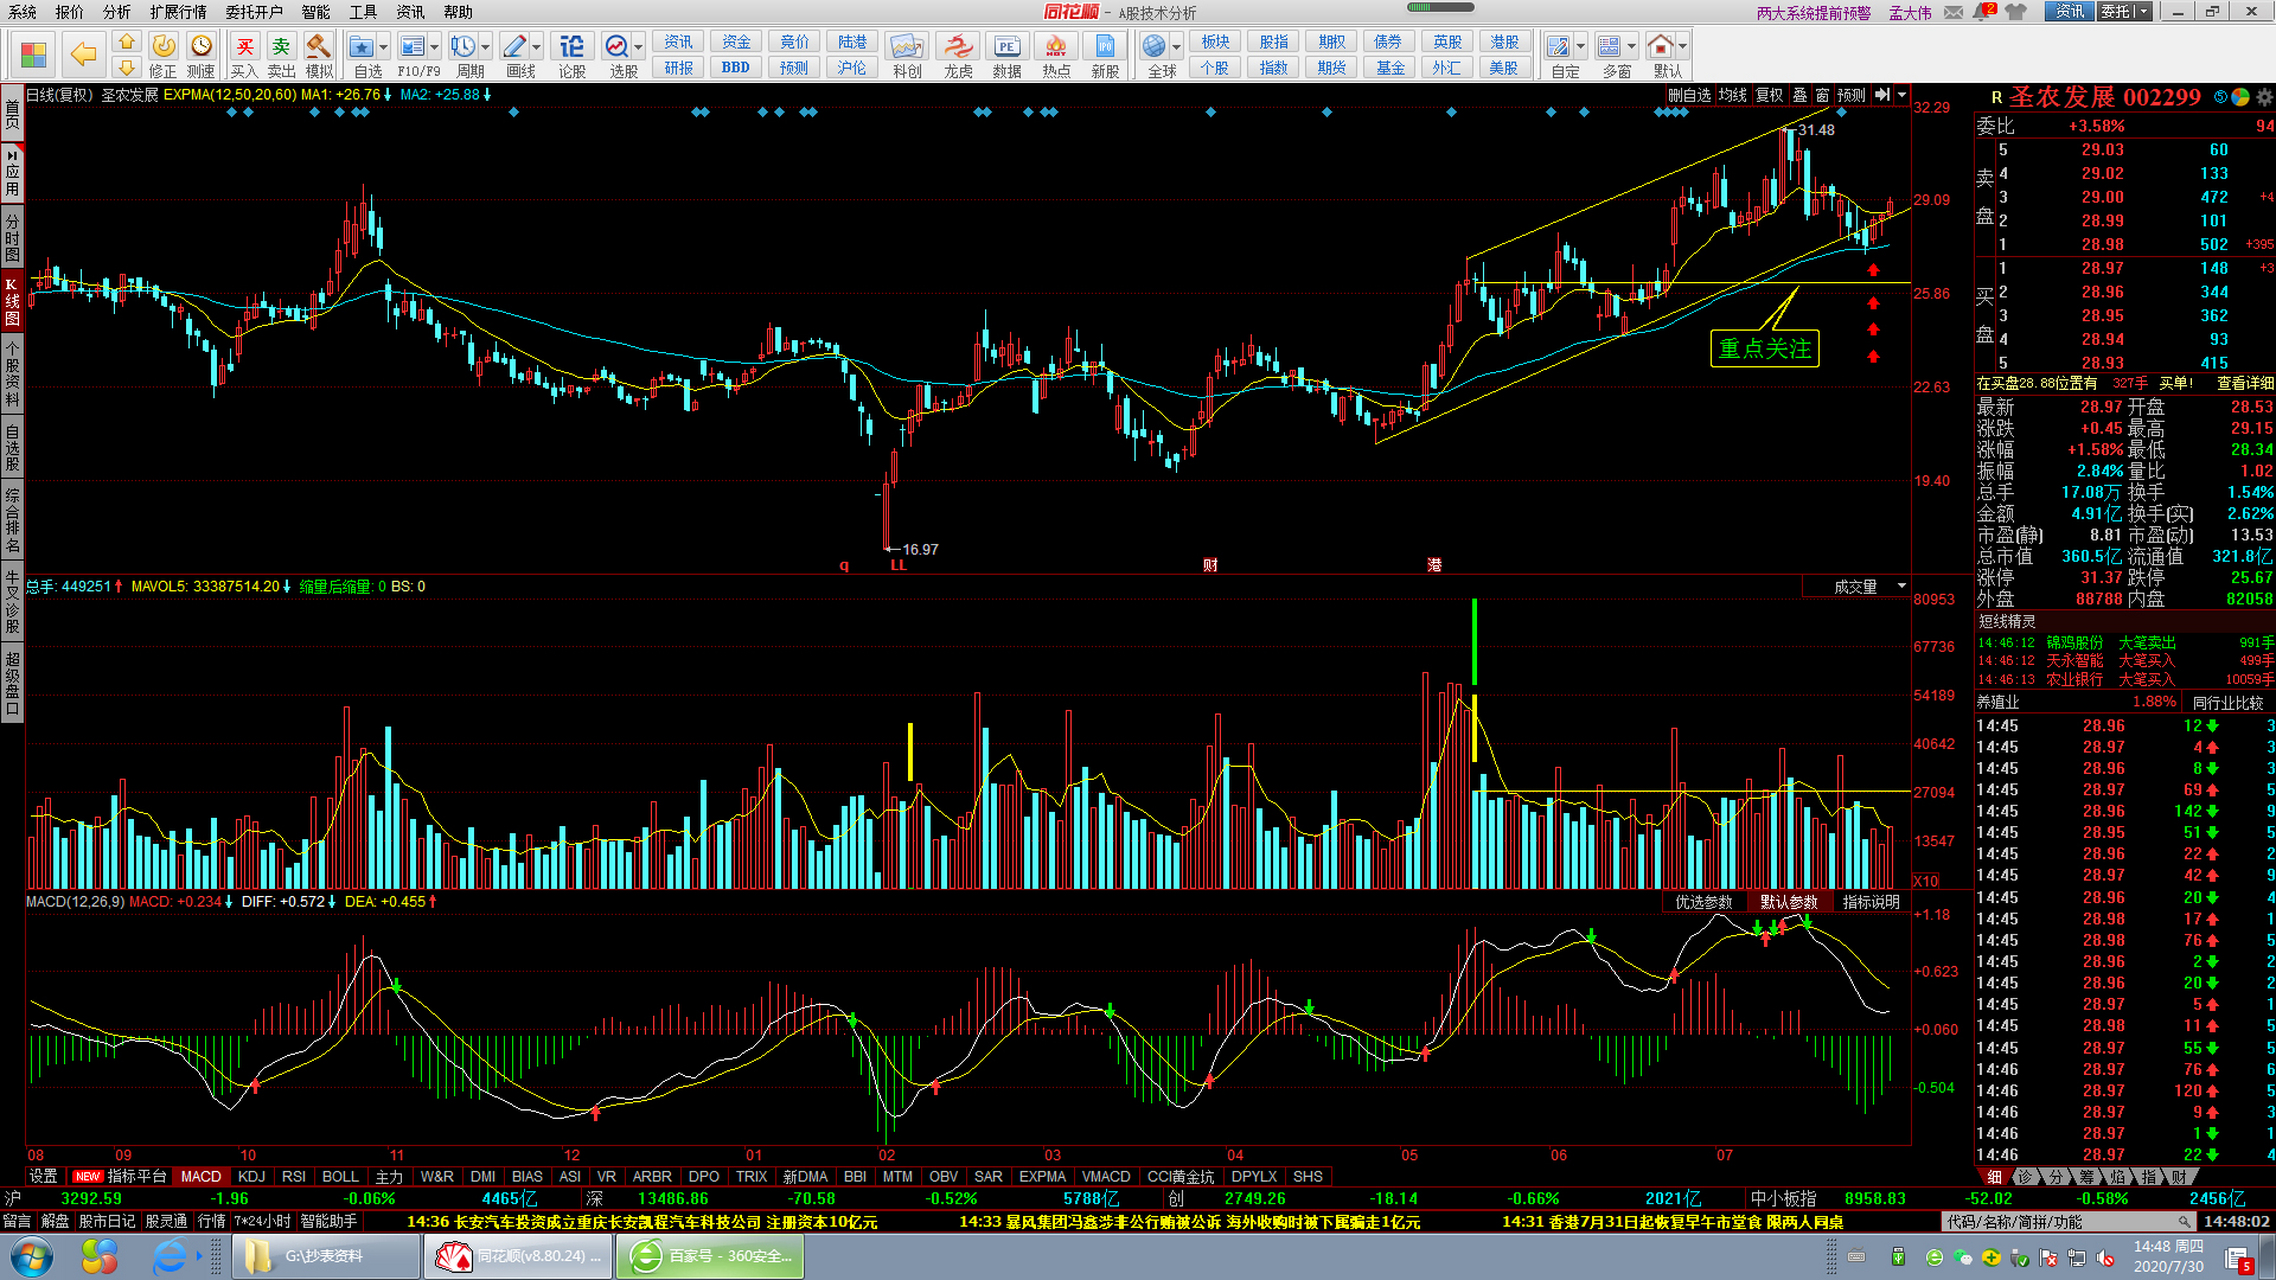Screen dimensions: 2276x1280
Task: Click the 热点 flame hotspot icon
Action: (1055, 47)
